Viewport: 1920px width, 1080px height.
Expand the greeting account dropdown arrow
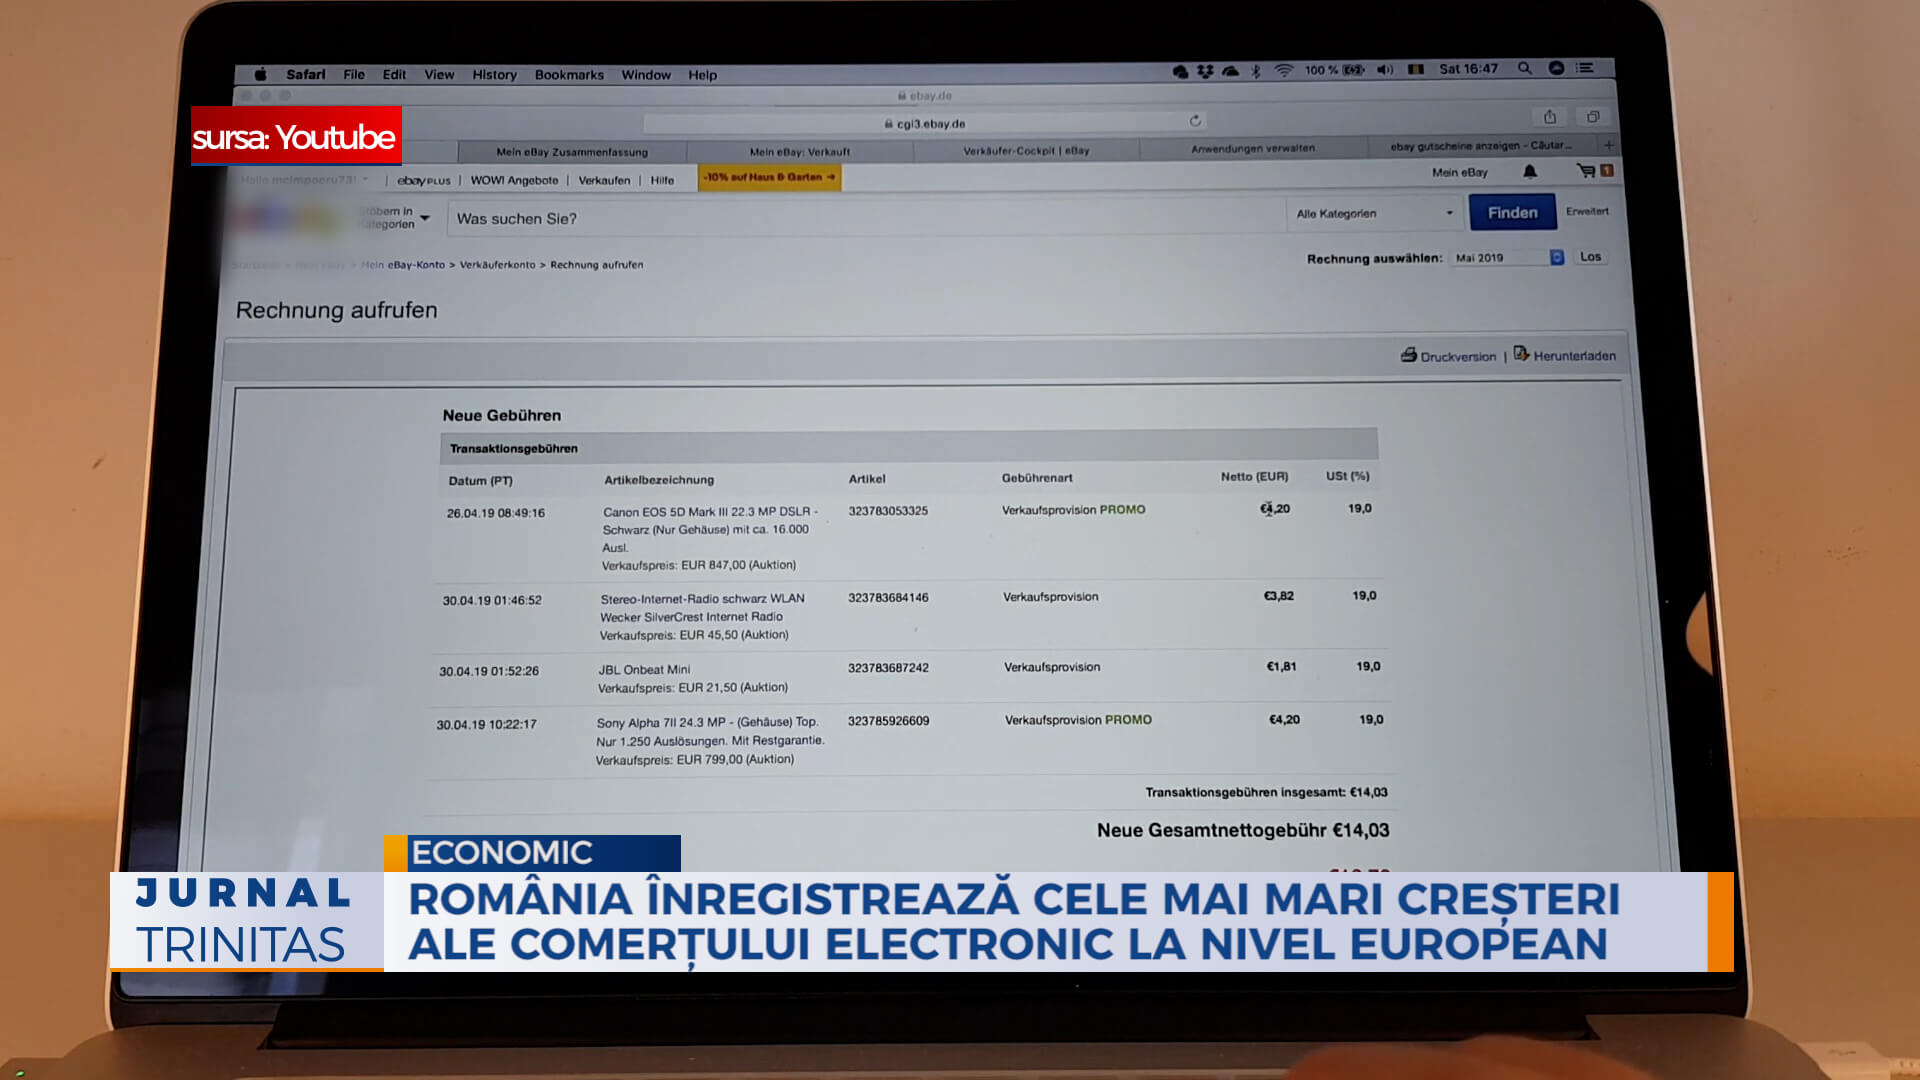365,179
